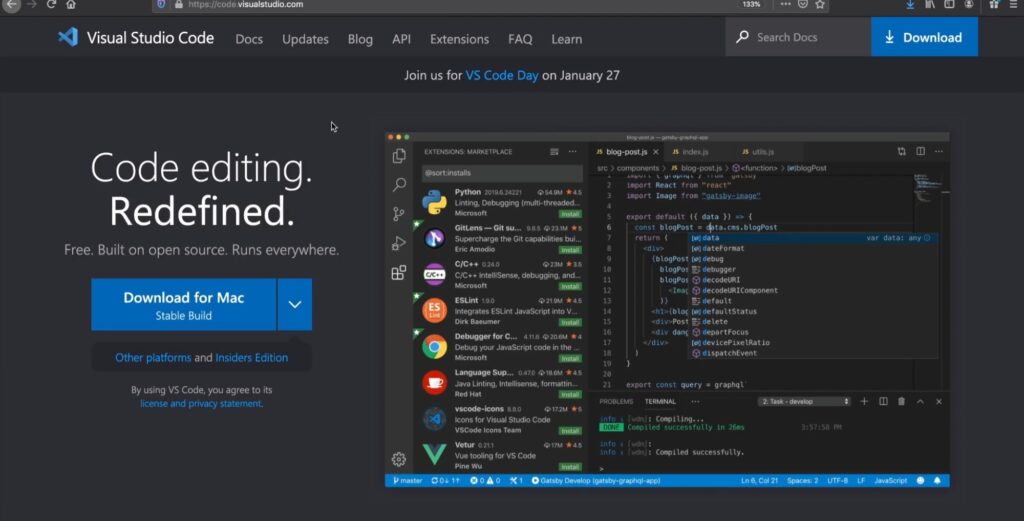Select Extensions icon in screenshot activity bar
Screen dimensions: 1024x521
399,272
